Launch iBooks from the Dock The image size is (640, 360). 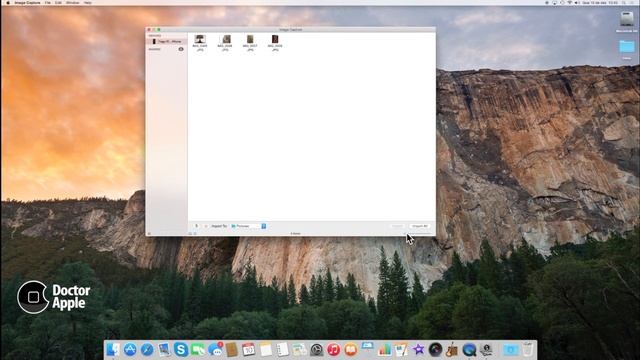(351, 349)
